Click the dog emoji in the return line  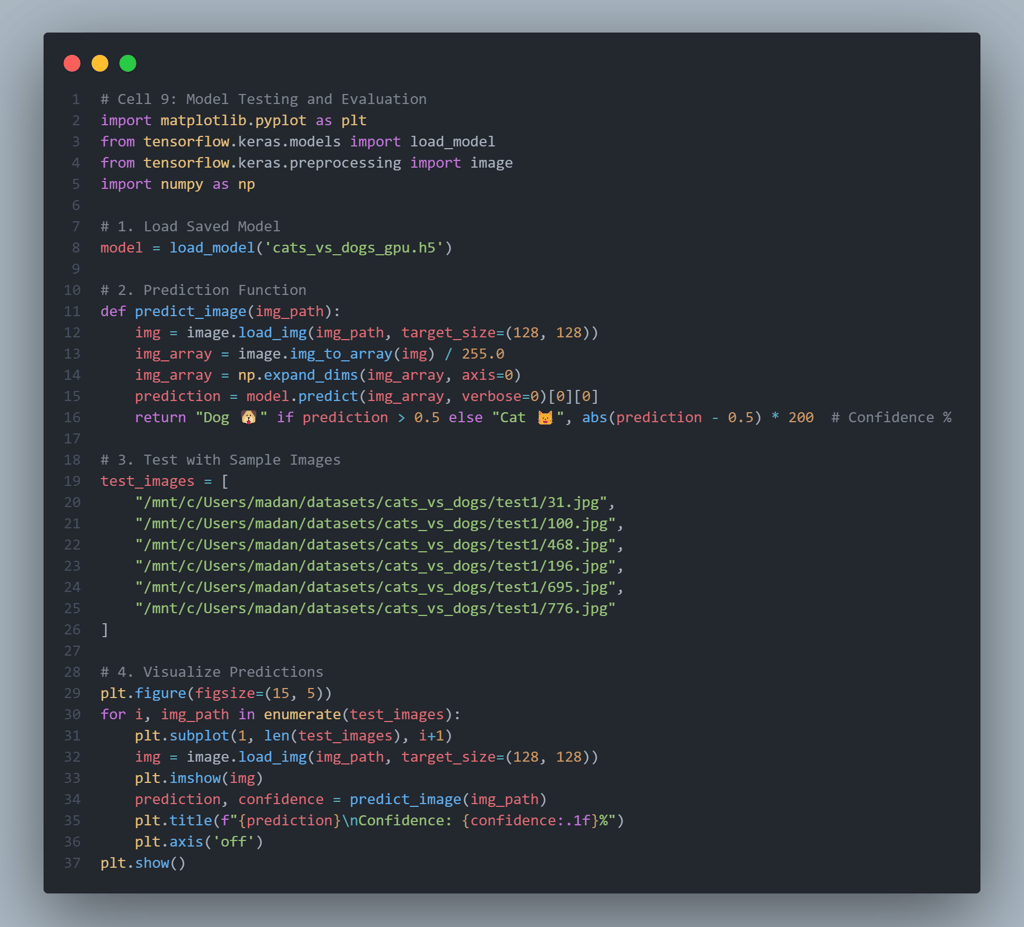coord(248,417)
